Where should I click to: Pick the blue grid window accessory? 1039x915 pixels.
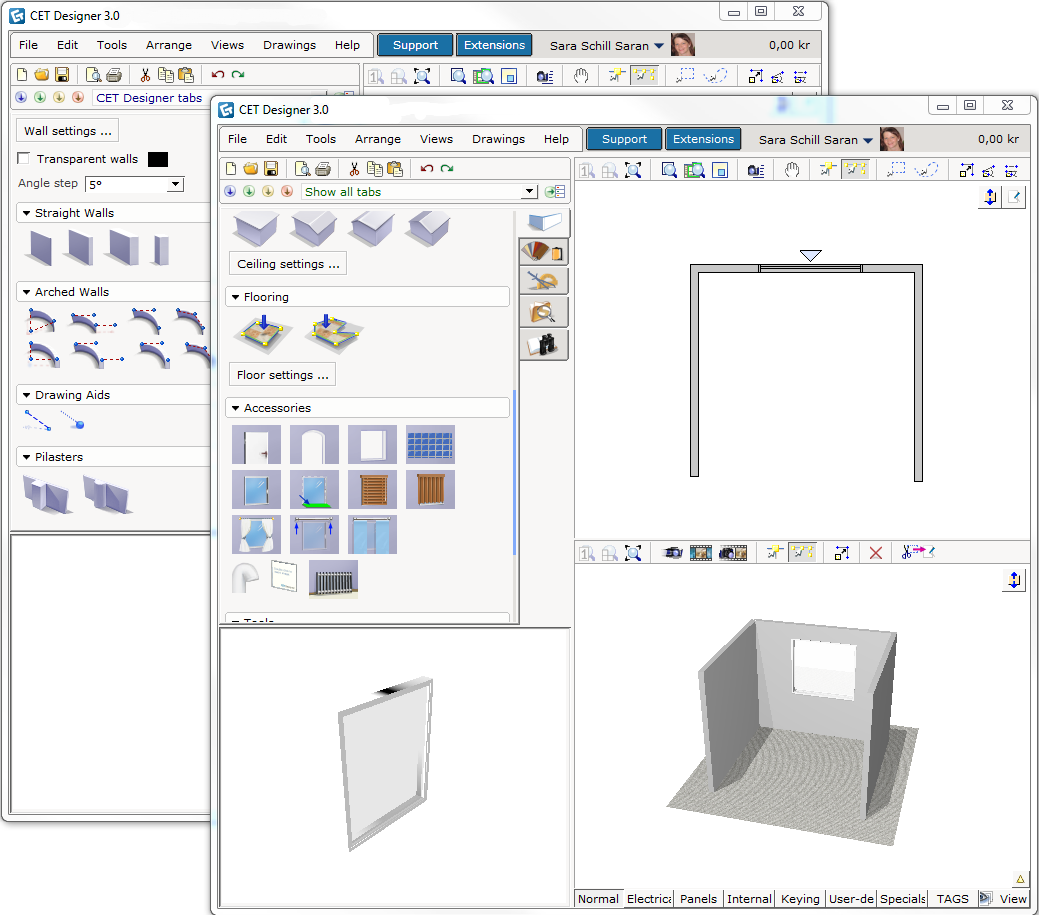point(430,445)
